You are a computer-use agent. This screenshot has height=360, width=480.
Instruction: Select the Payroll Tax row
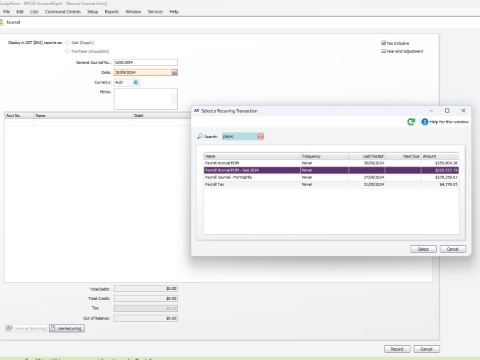tap(331, 184)
